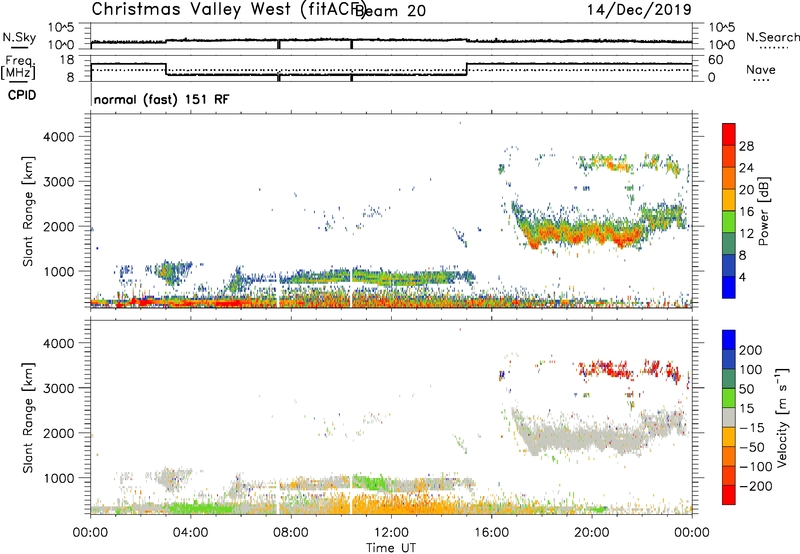Click the date '14/Dec/2019'
This screenshot has height=554, width=800.
click(639, 10)
